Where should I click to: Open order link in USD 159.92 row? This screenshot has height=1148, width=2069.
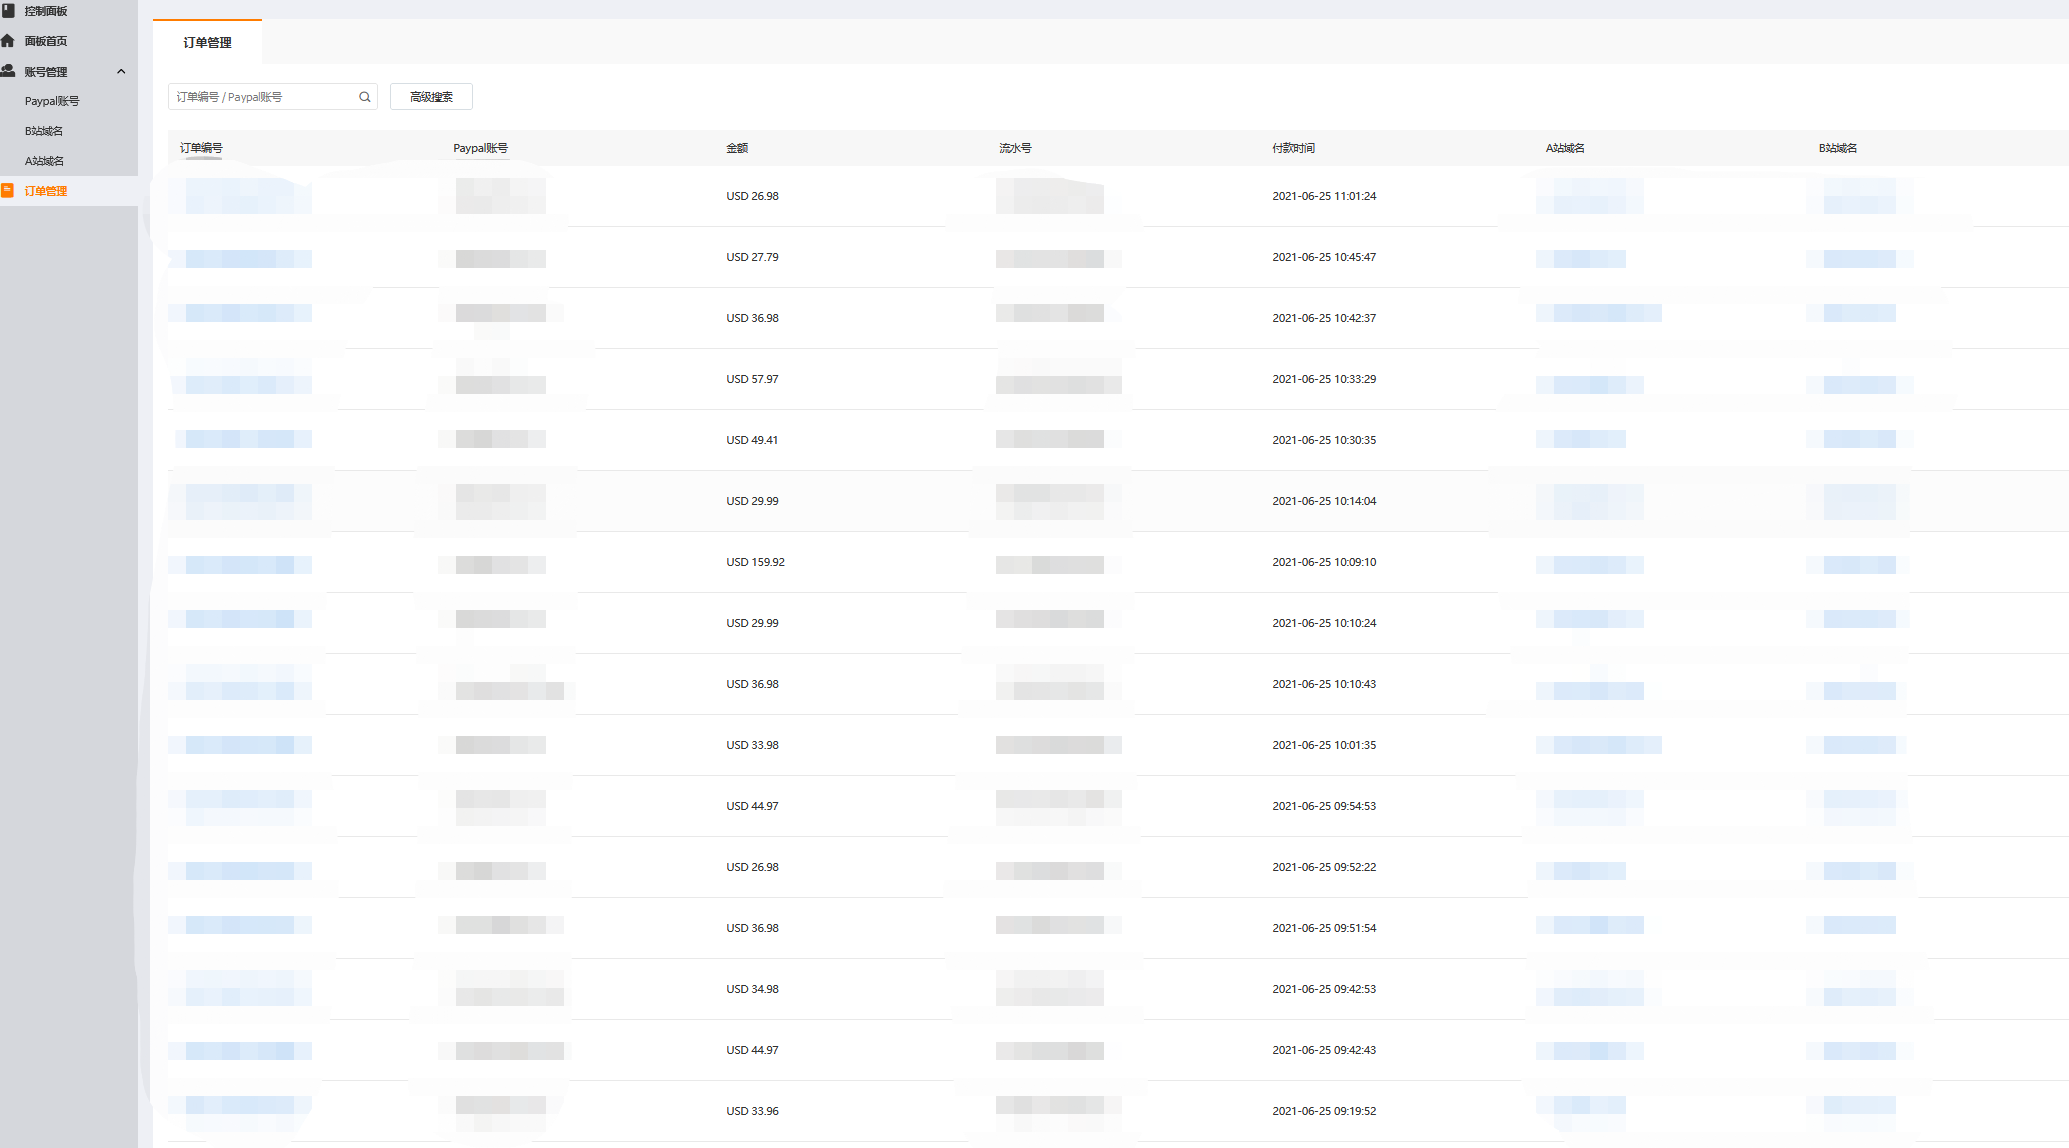(x=248, y=565)
